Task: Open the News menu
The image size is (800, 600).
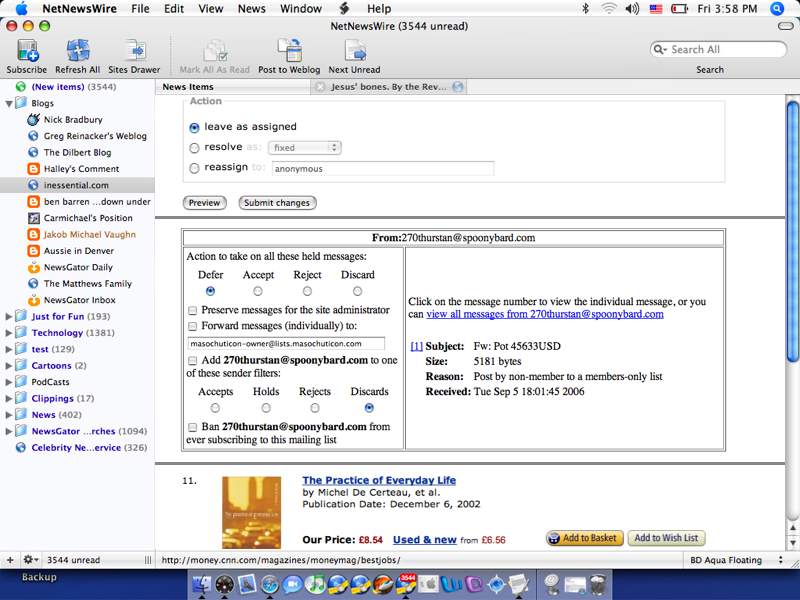Action: pos(252,9)
